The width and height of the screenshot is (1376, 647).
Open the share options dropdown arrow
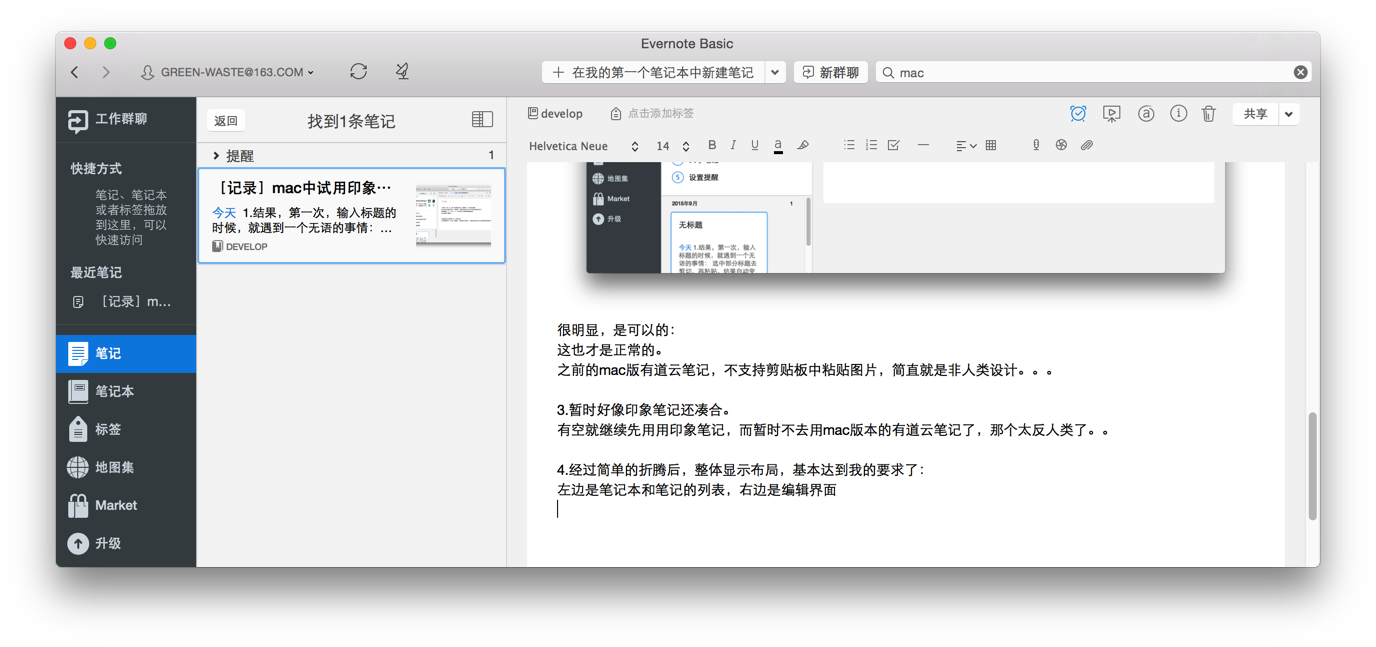[x=1289, y=114]
